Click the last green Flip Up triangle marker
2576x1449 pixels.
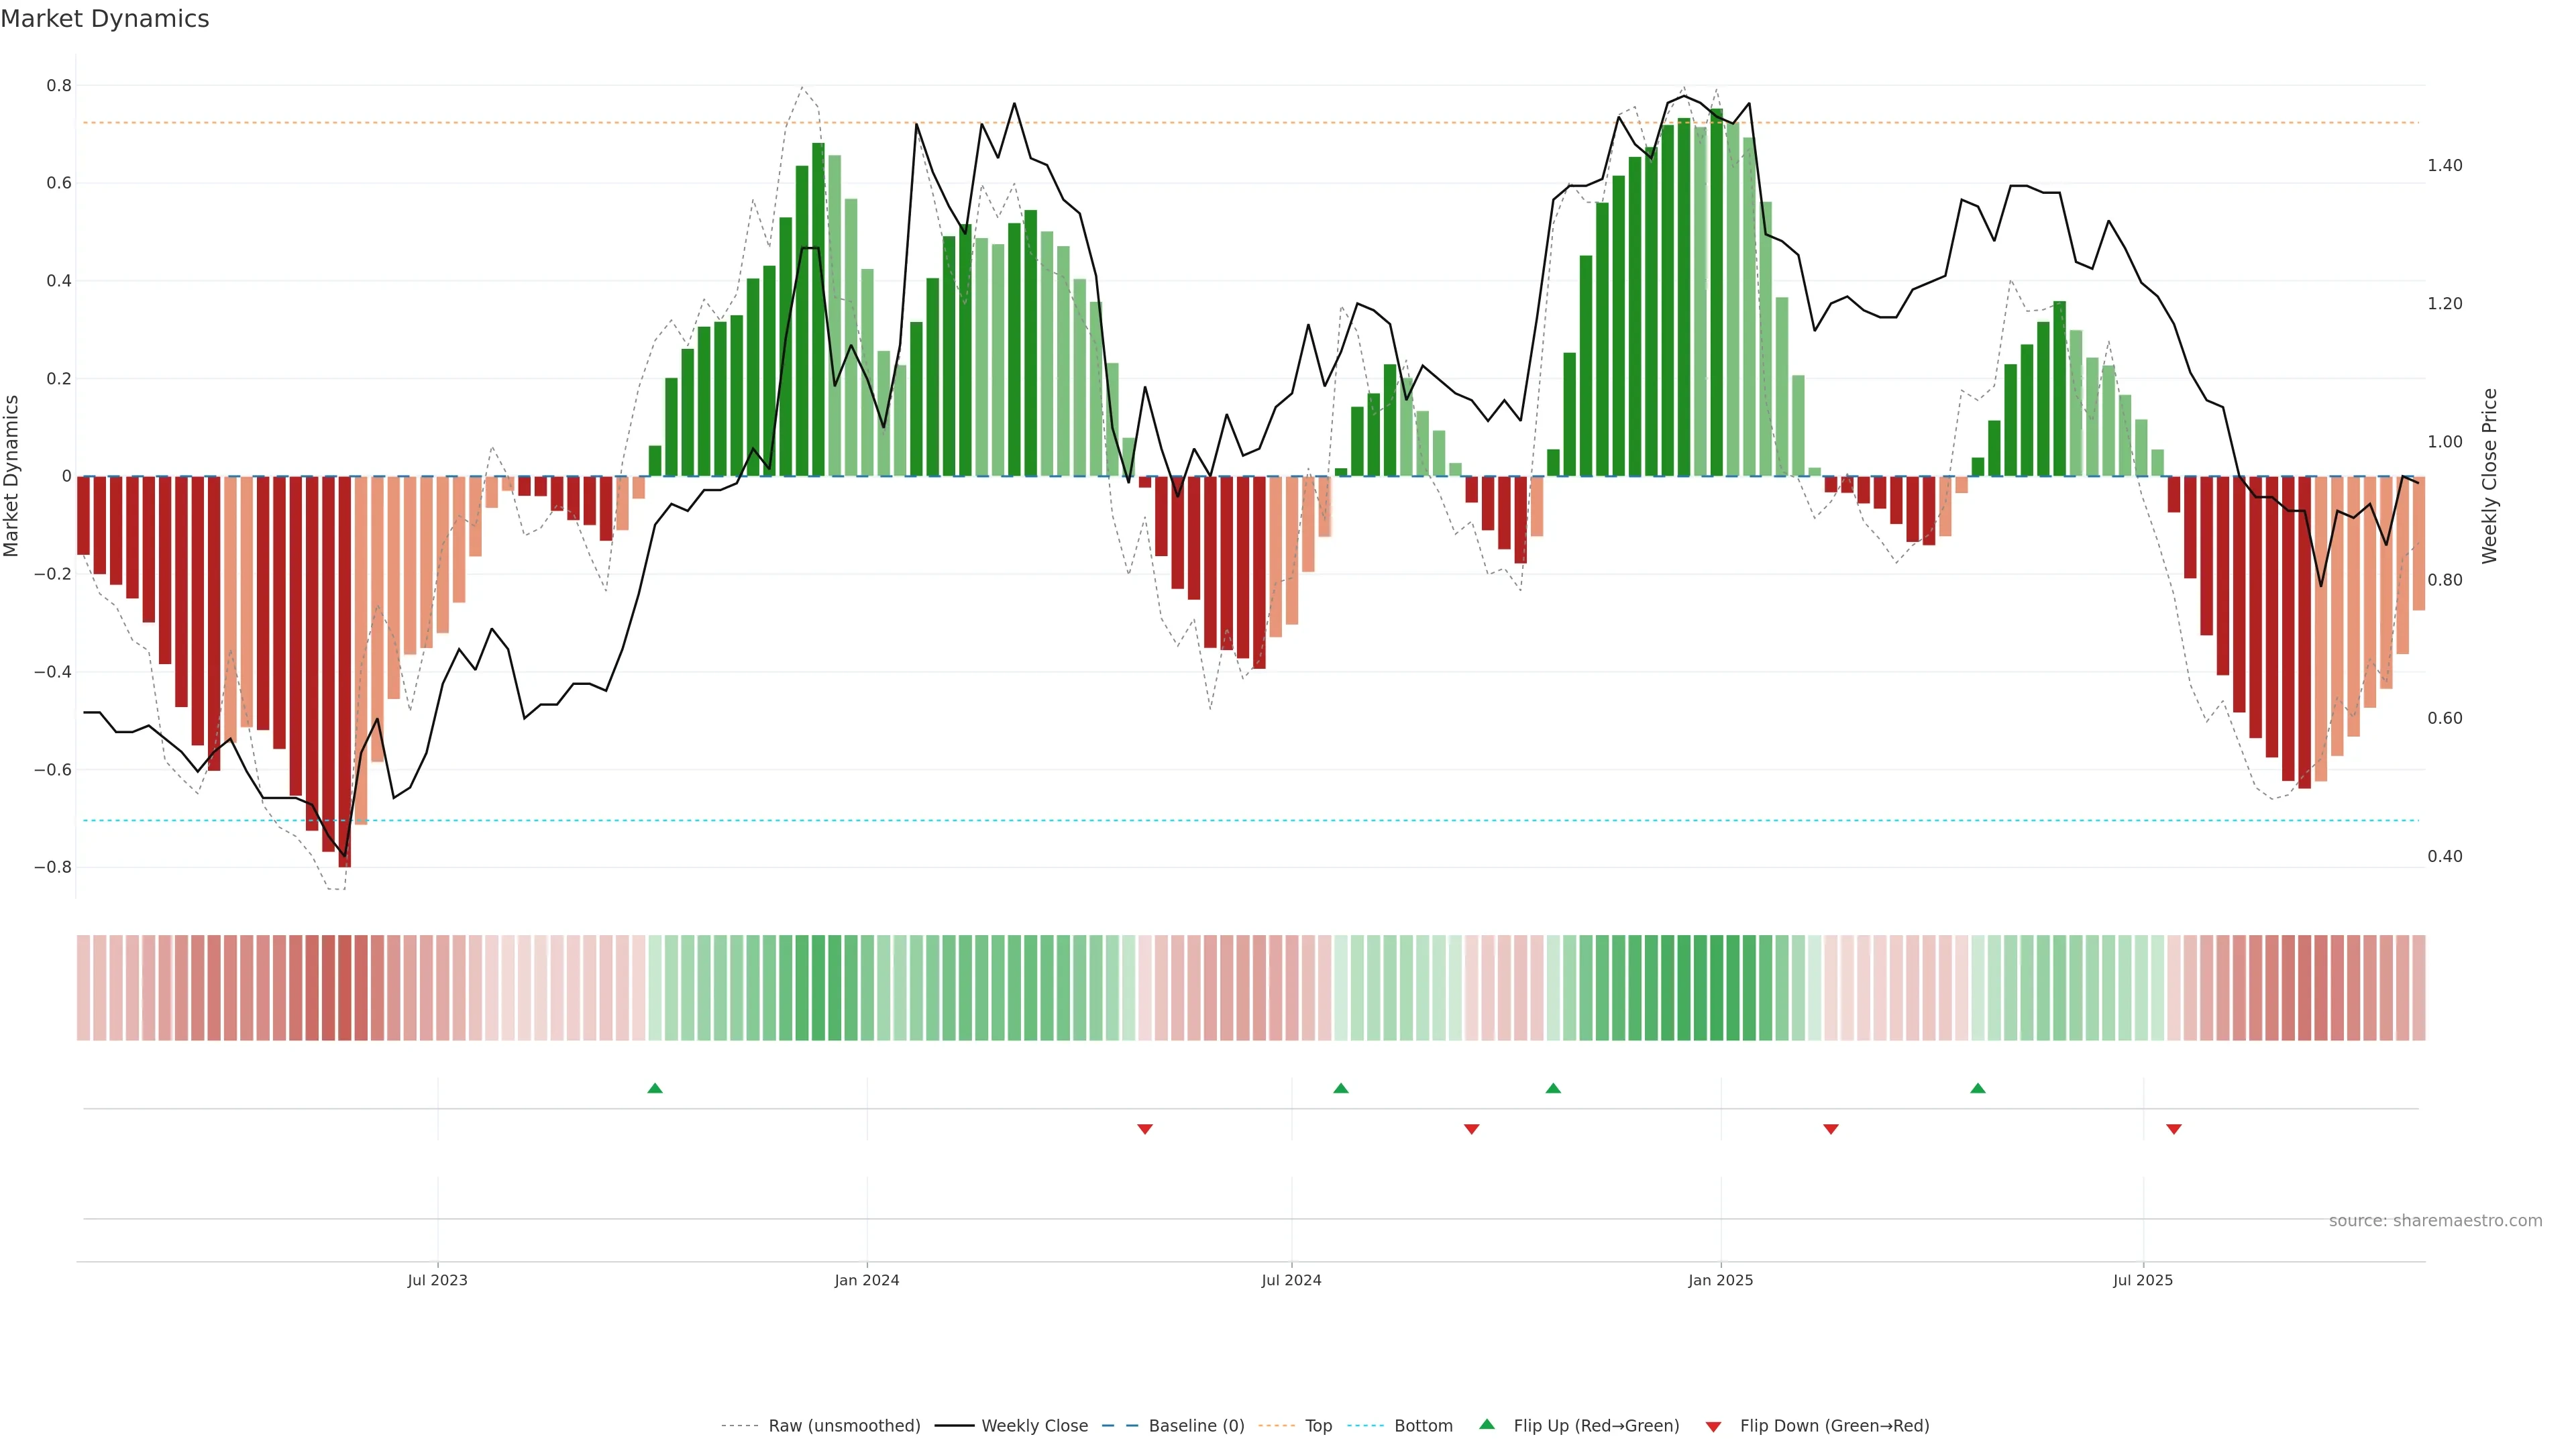coord(1977,1088)
